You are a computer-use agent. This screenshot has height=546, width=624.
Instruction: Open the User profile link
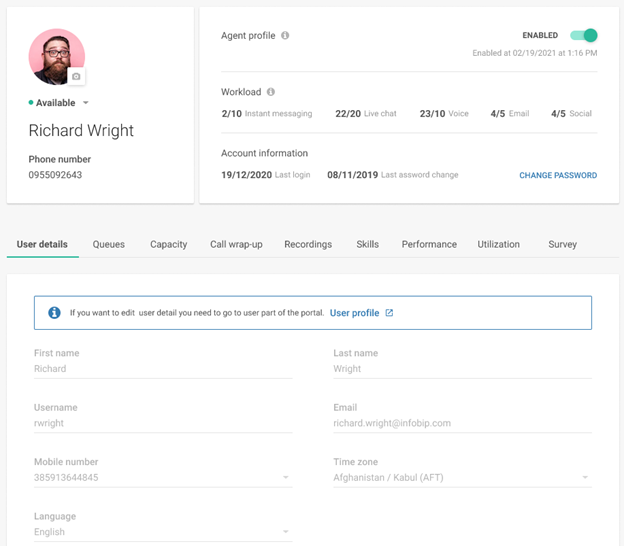(354, 313)
